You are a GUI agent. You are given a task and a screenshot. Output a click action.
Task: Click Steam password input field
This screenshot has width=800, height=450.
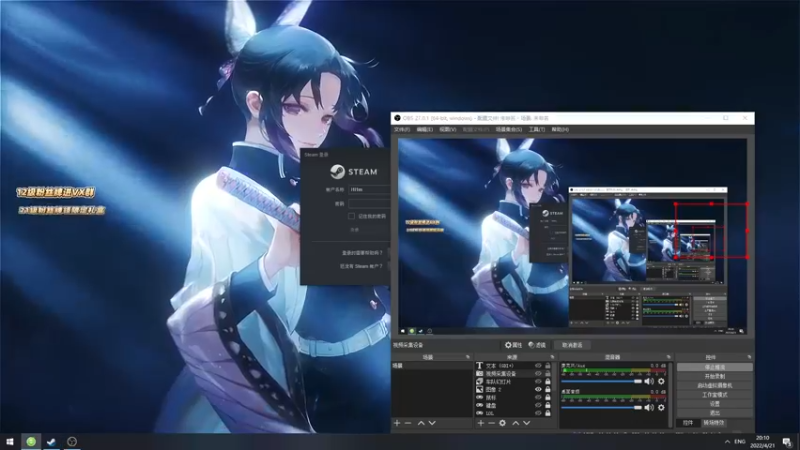pyautogui.click(x=369, y=204)
